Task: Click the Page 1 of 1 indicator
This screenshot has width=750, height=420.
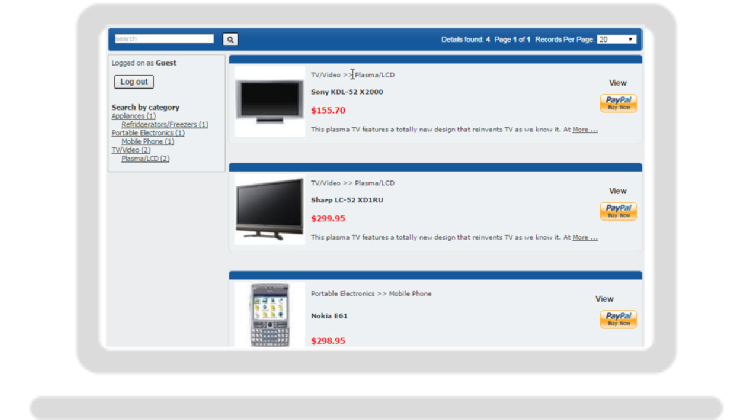Action: [512, 40]
